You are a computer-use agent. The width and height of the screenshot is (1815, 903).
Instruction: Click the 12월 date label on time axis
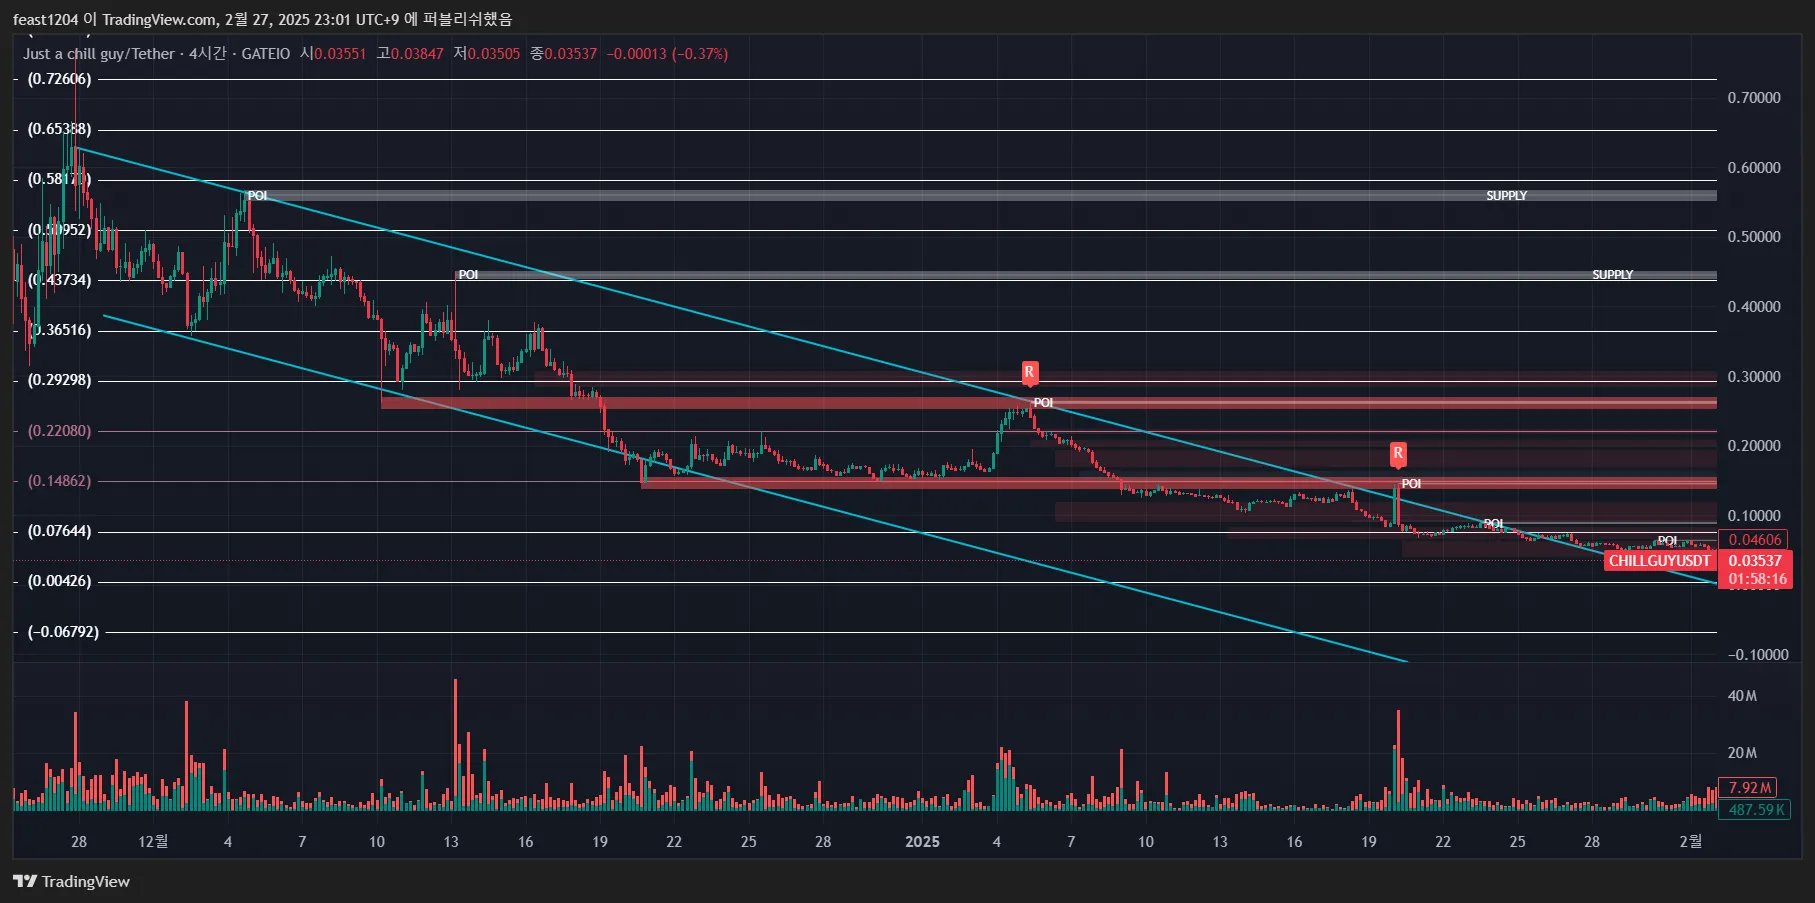(153, 842)
